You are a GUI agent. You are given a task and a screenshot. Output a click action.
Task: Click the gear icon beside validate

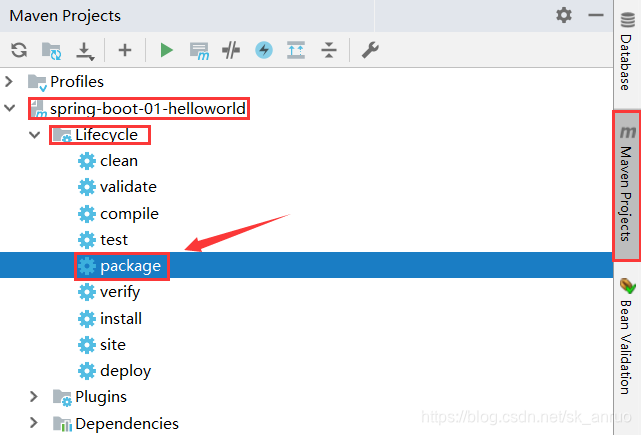pyautogui.click(x=87, y=187)
